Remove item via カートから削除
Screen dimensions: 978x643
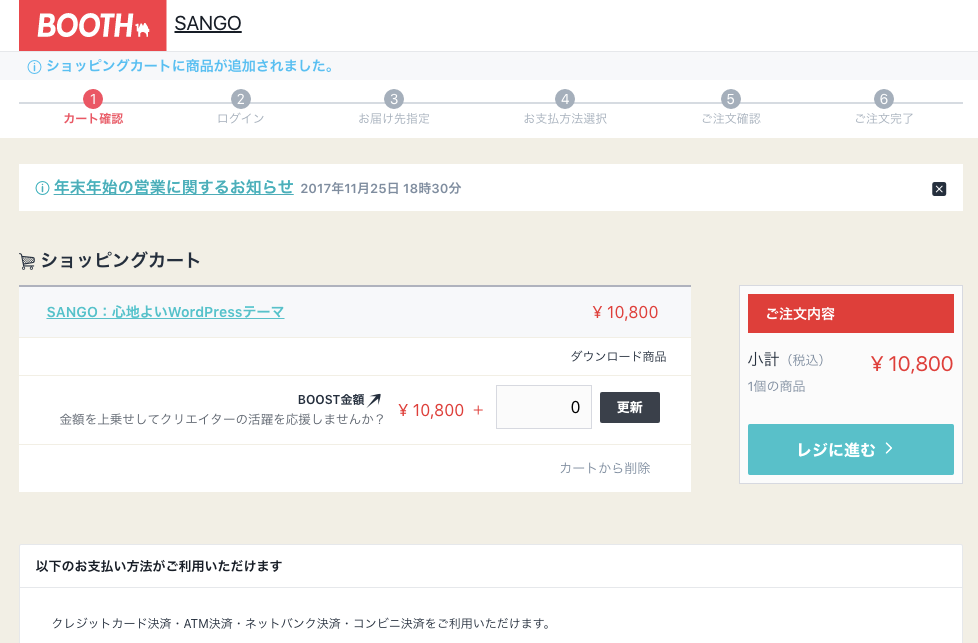tap(604, 468)
